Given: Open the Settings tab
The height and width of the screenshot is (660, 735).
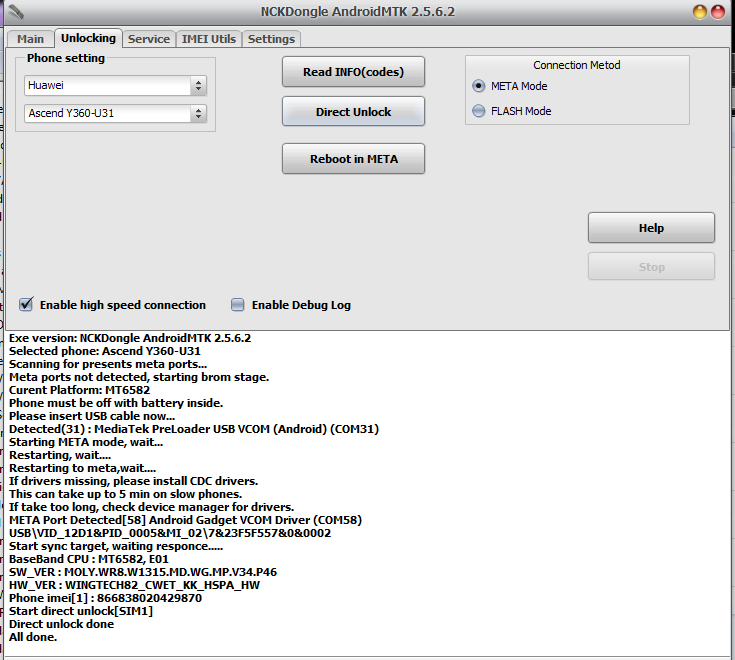Looking at the screenshot, I should click(271, 39).
